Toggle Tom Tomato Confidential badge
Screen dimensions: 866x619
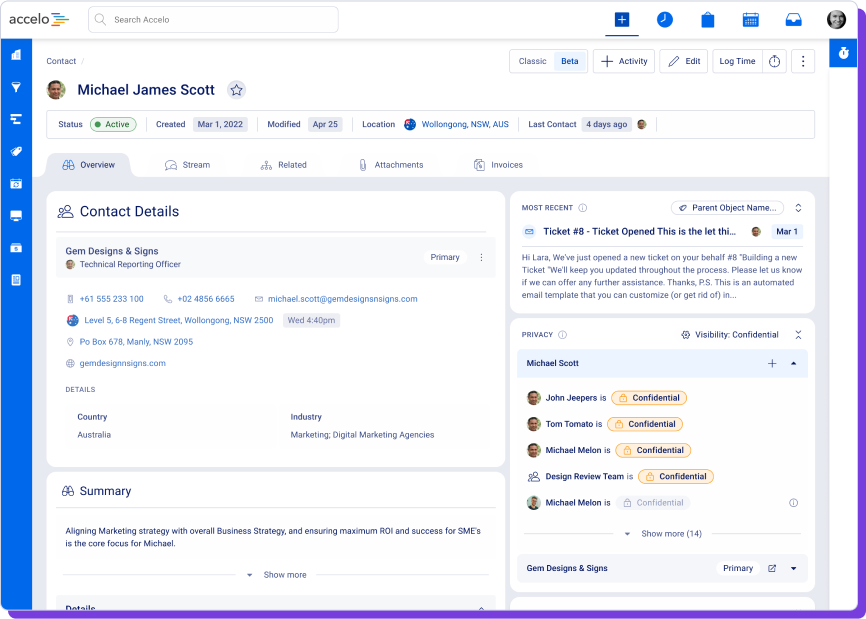point(645,424)
